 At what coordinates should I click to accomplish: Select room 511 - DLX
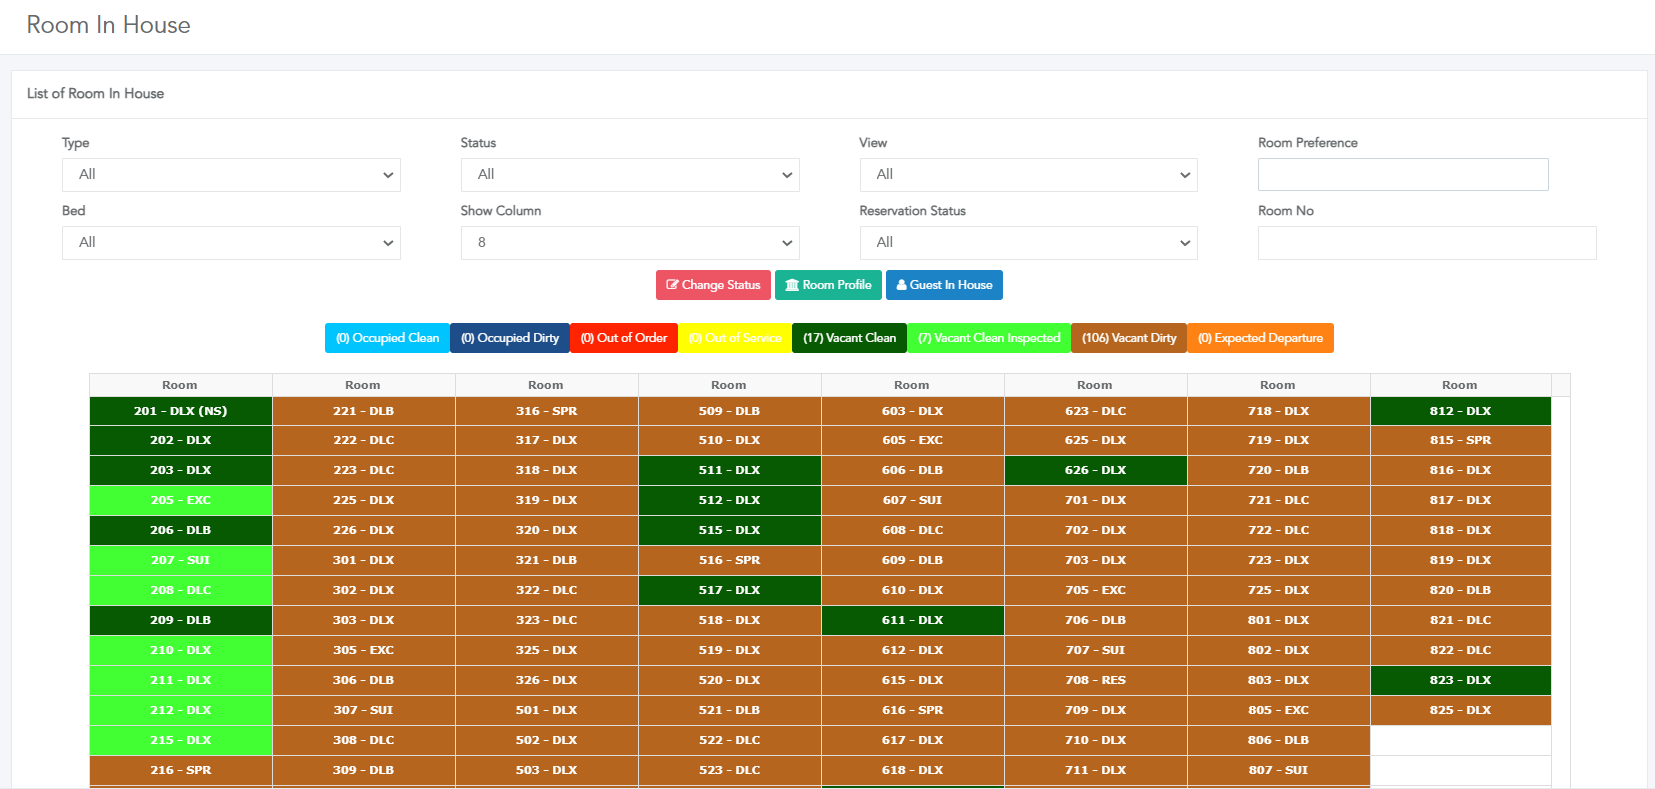point(730,470)
